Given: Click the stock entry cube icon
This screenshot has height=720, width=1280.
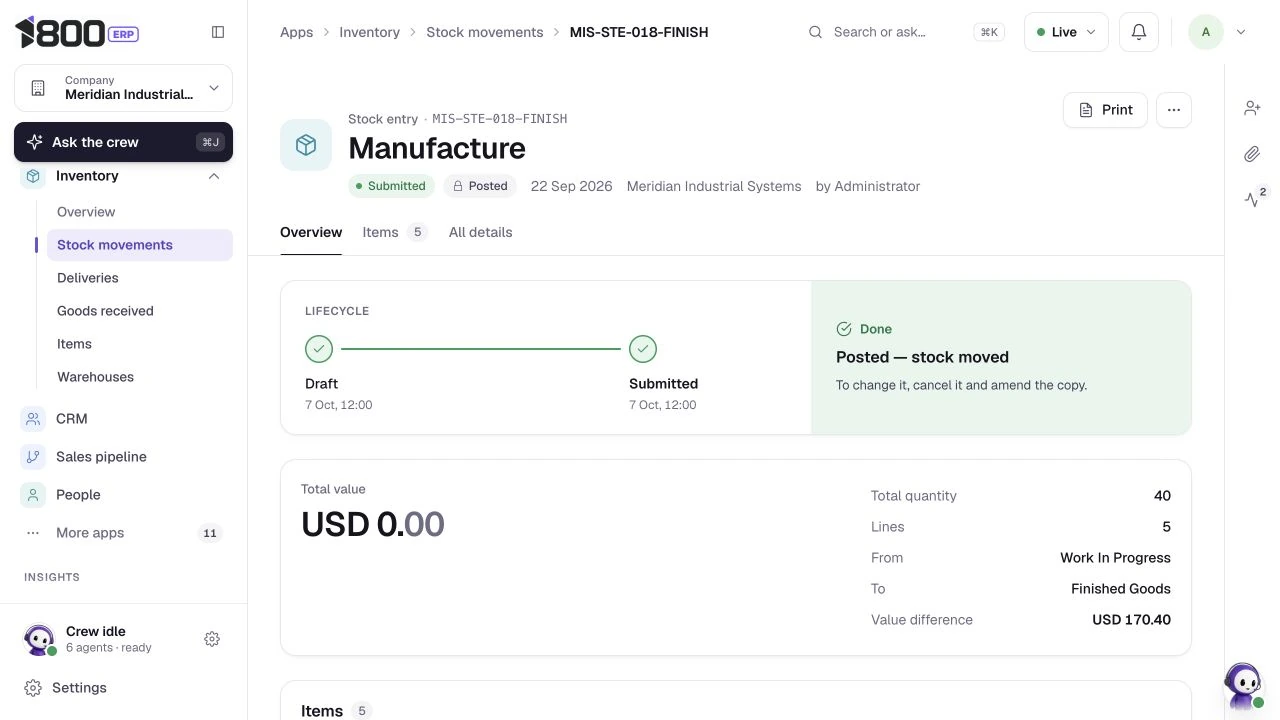Looking at the screenshot, I should tap(306, 145).
